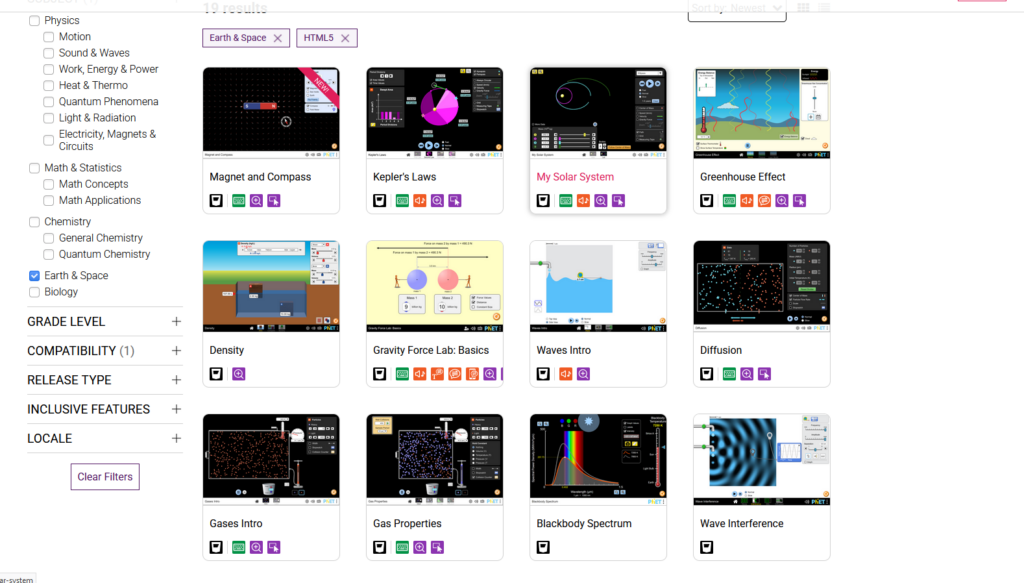Click the HTML5 badge icon under Magnet and Compass
The width and height of the screenshot is (1024, 583).
click(216, 201)
